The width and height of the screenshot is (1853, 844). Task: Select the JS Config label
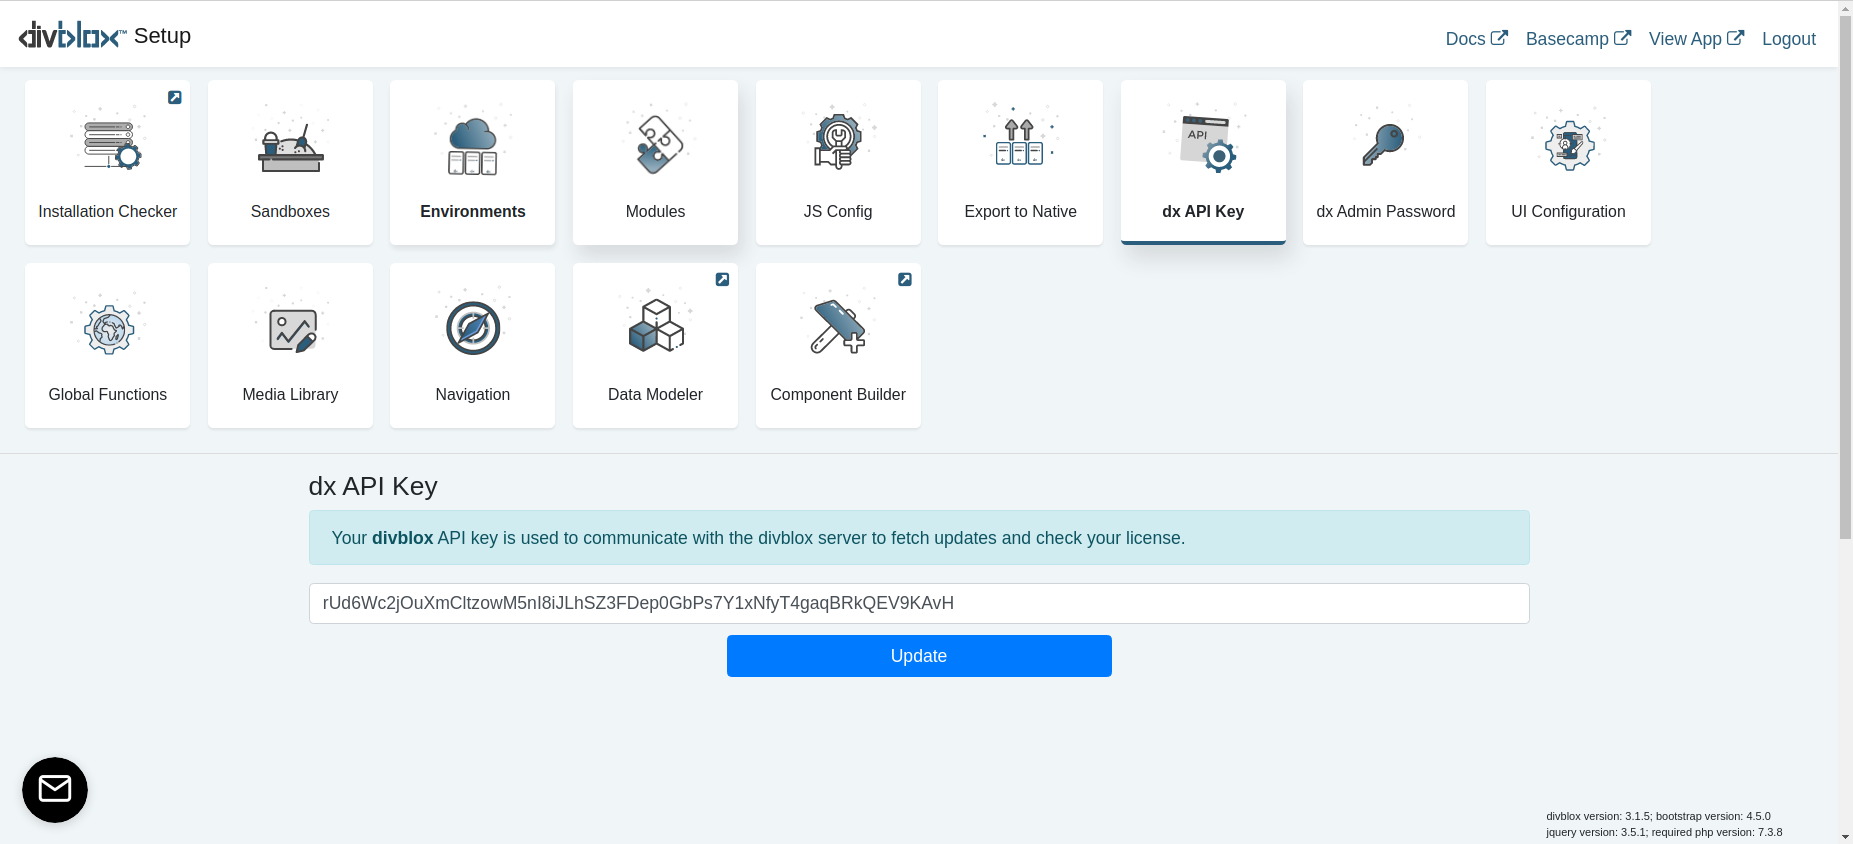[x=838, y=212]
